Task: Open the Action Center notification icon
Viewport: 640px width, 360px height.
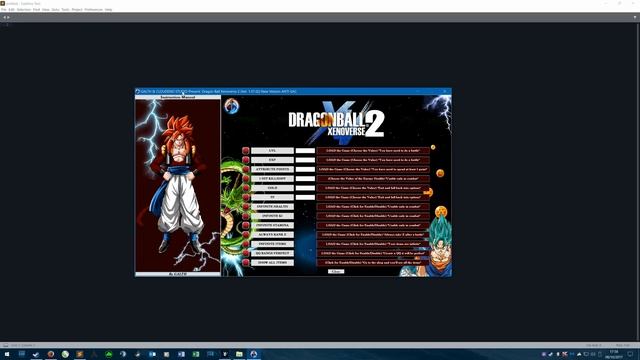Action: [x=631, y=354]
